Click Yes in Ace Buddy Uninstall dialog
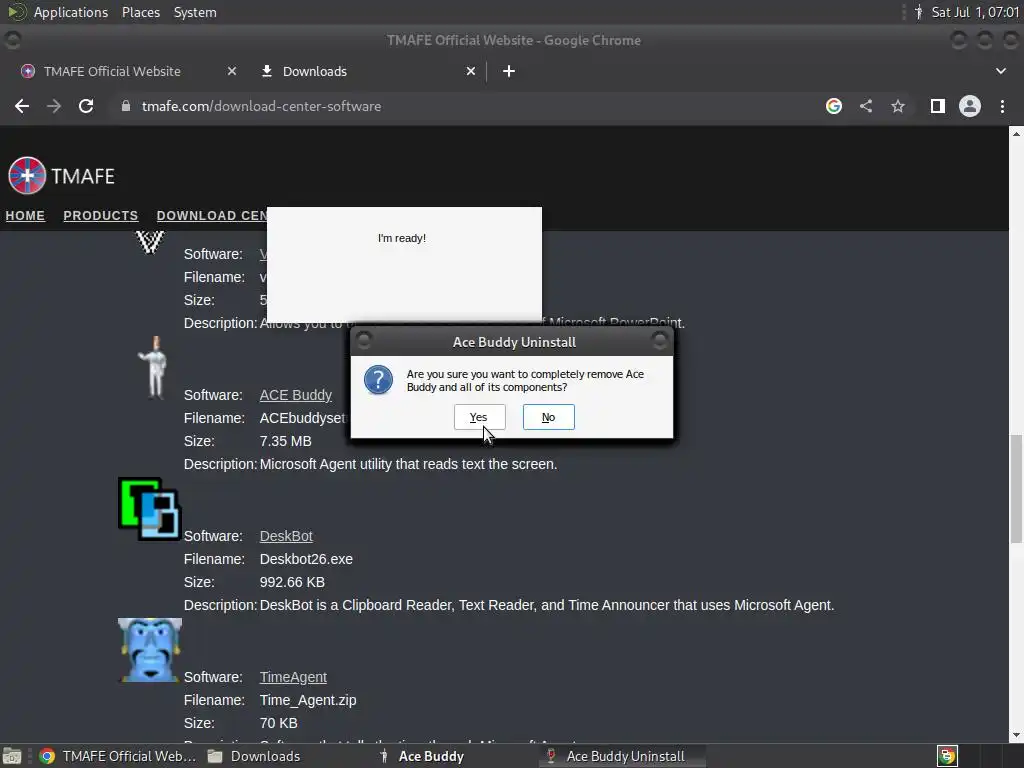Screen dimensions: 1024x768 (479, 417)
